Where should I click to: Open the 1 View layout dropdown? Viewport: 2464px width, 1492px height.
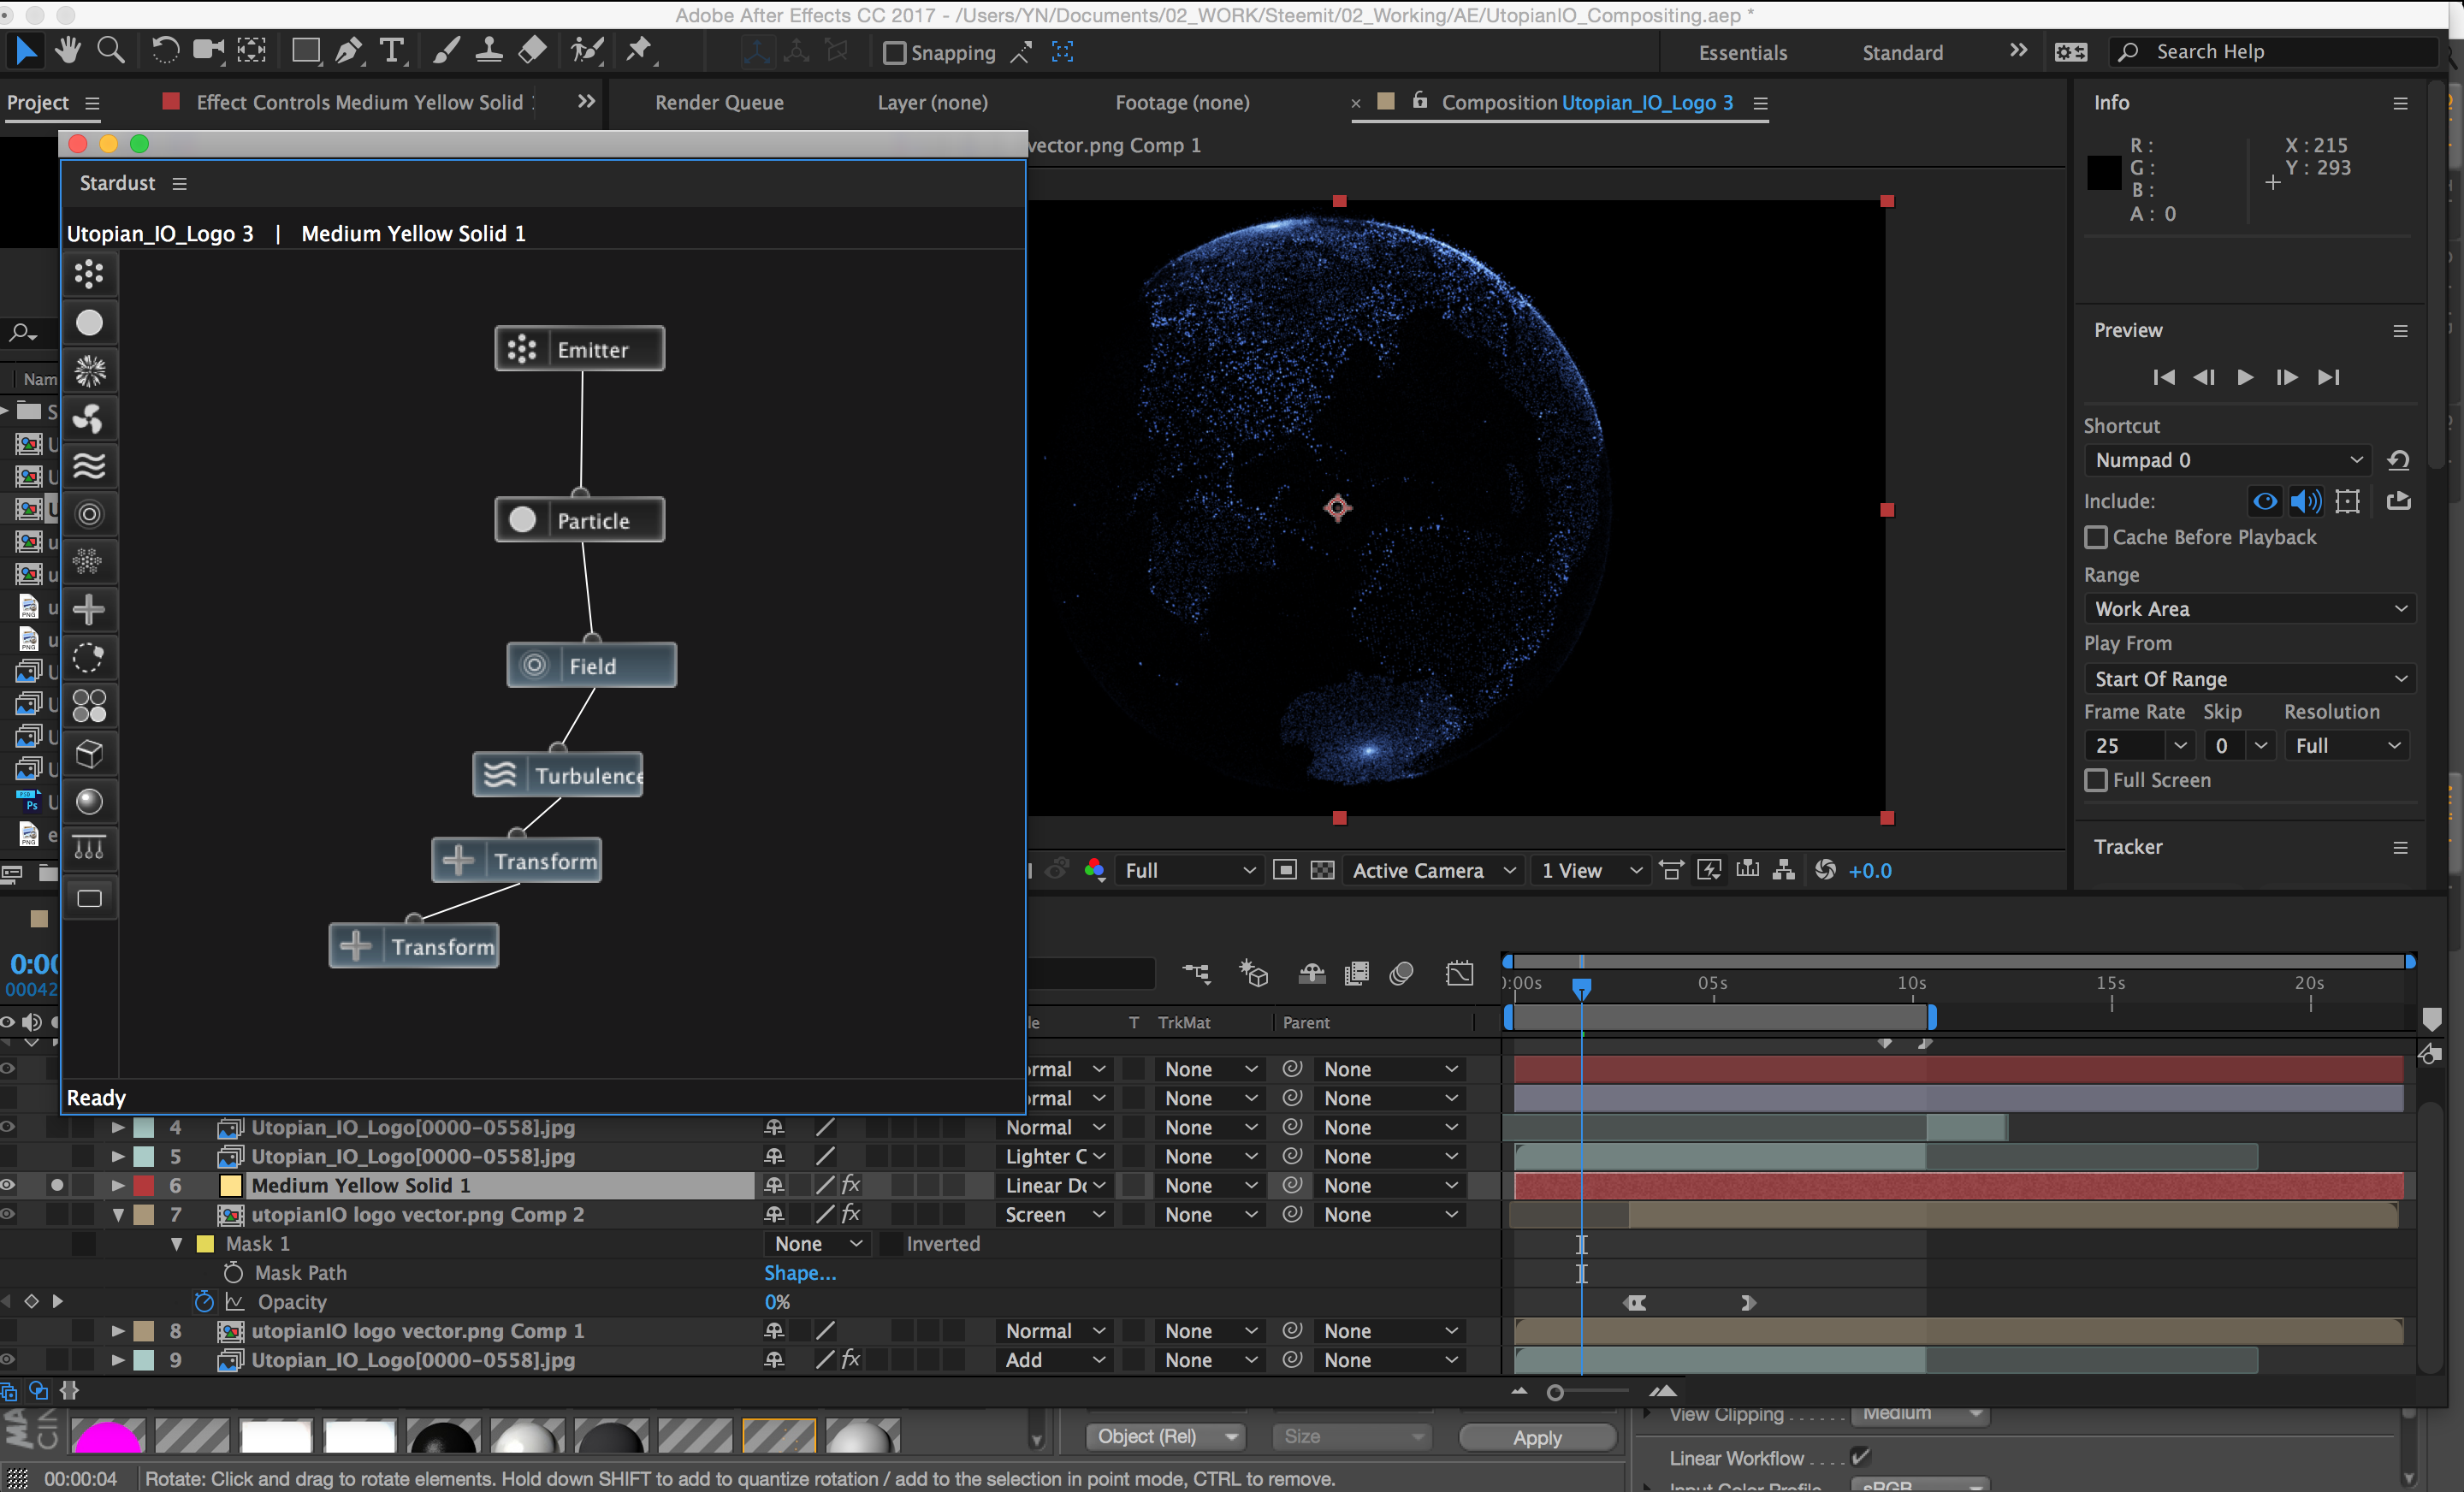coord(1591,870)
